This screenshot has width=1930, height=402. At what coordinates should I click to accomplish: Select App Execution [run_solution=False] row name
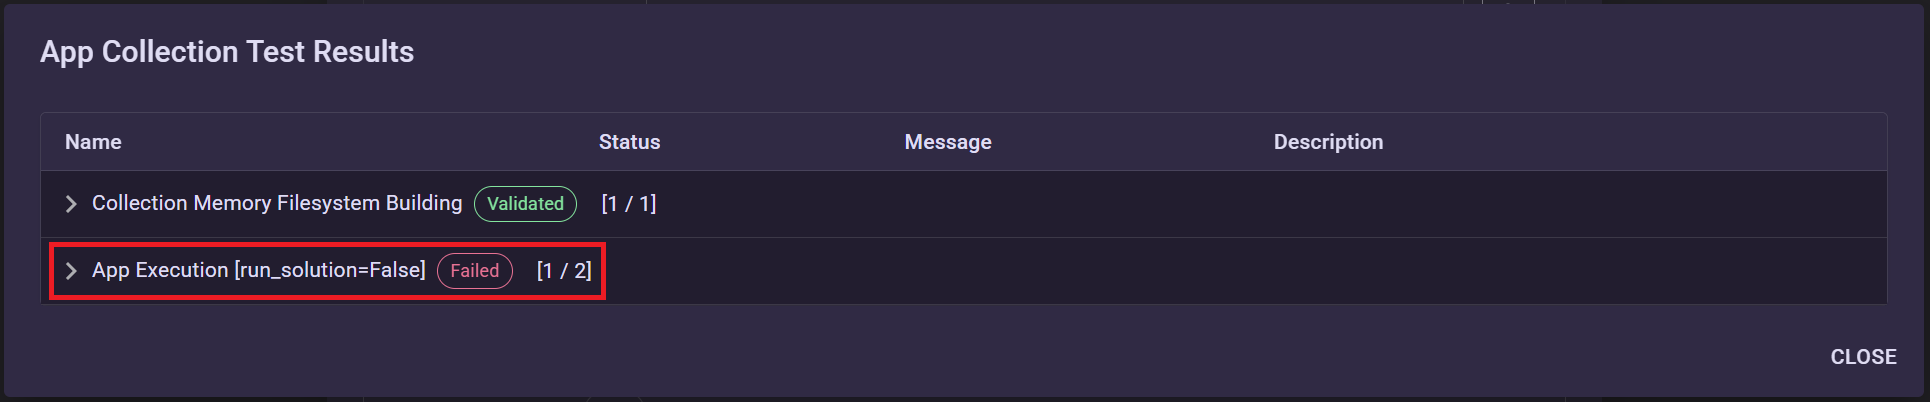click(258, 271)
